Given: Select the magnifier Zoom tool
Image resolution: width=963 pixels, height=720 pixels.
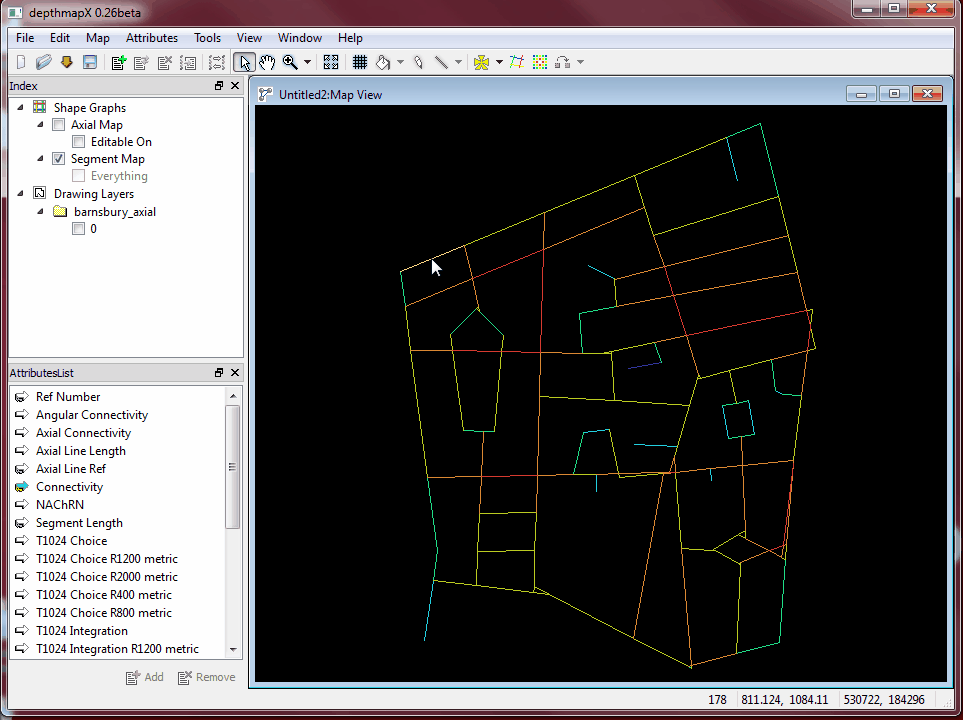Looking at the screenshot, I should 290,62.
